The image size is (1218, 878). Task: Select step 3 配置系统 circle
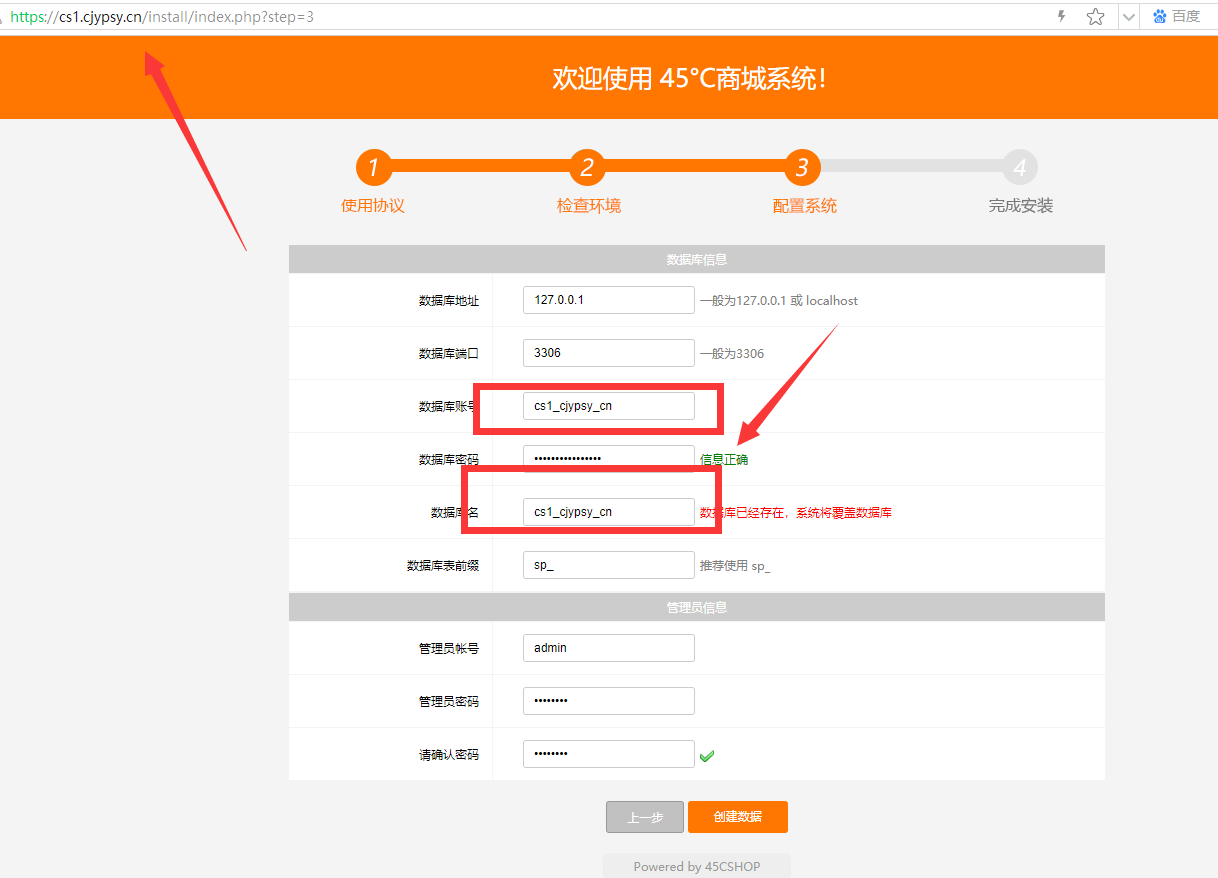(802, 168)
